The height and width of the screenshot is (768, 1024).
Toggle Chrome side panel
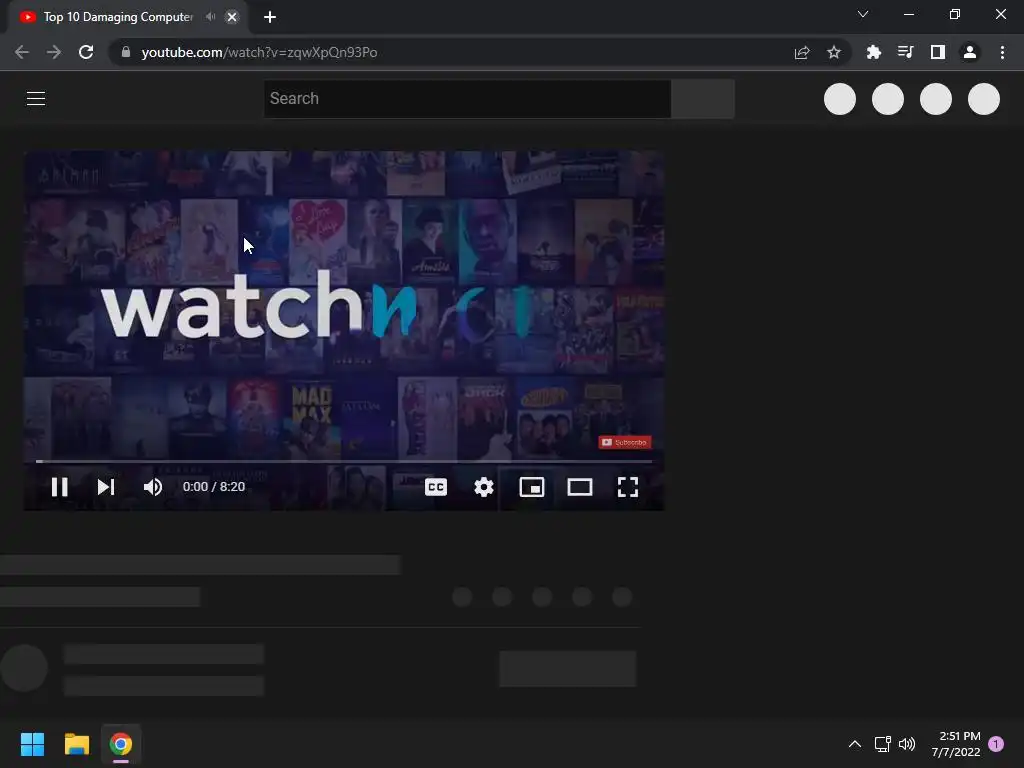938,52
